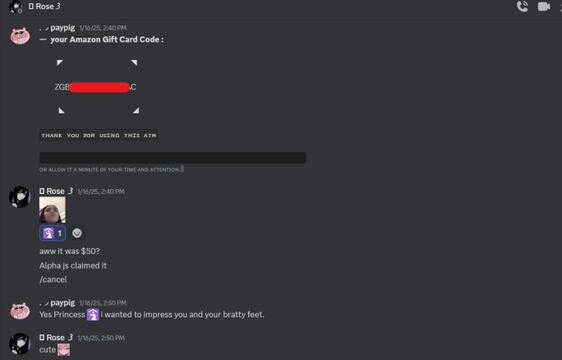Open the selfie photo thumbnail from Rose
Screen dimensions: 562x360
52,210
